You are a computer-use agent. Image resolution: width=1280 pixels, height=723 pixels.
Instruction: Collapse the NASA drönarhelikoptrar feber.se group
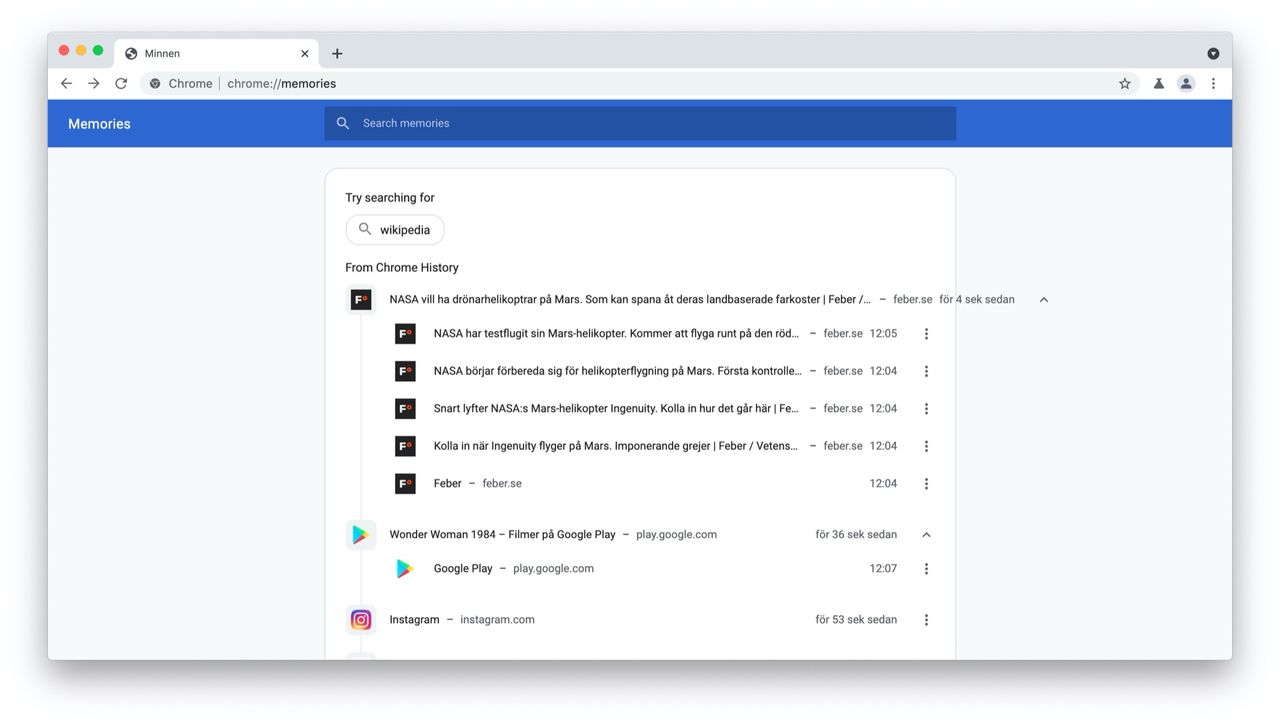click(1044, 300)
